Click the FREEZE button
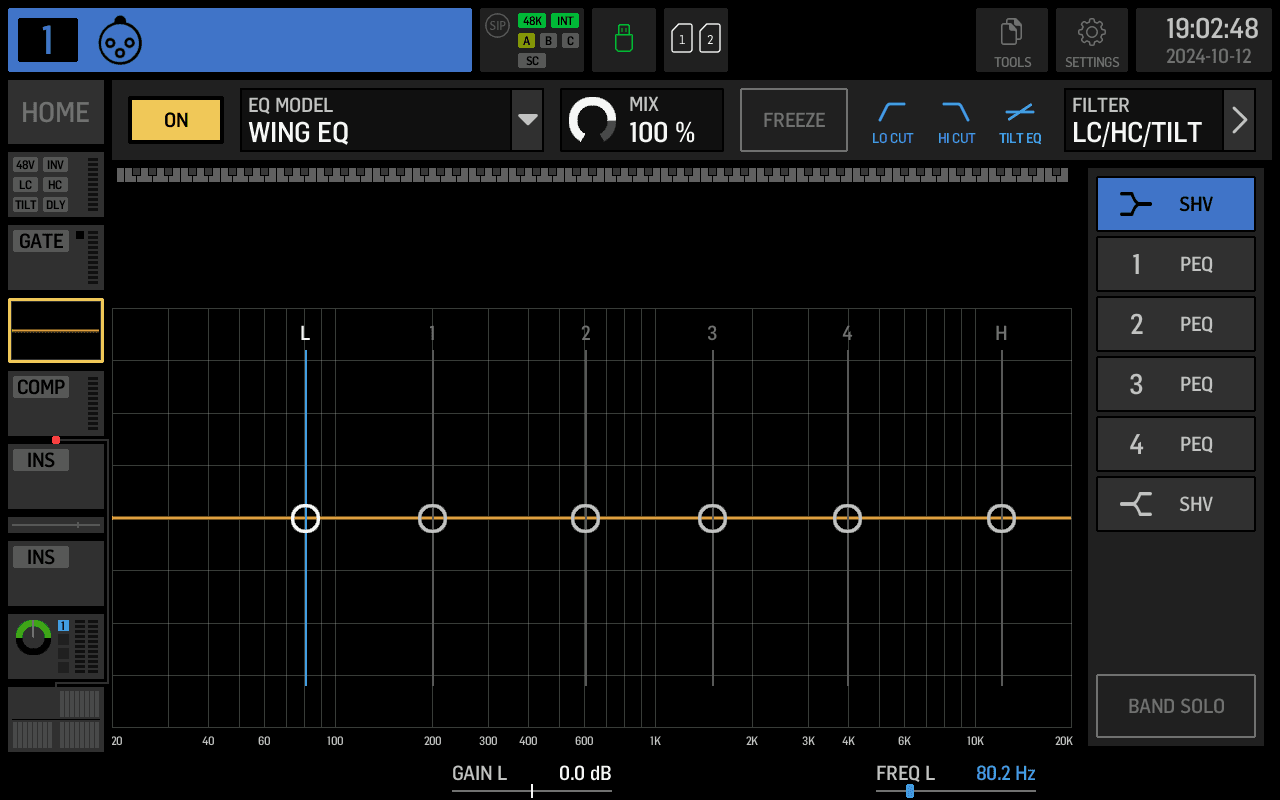 tap(794, 120)
